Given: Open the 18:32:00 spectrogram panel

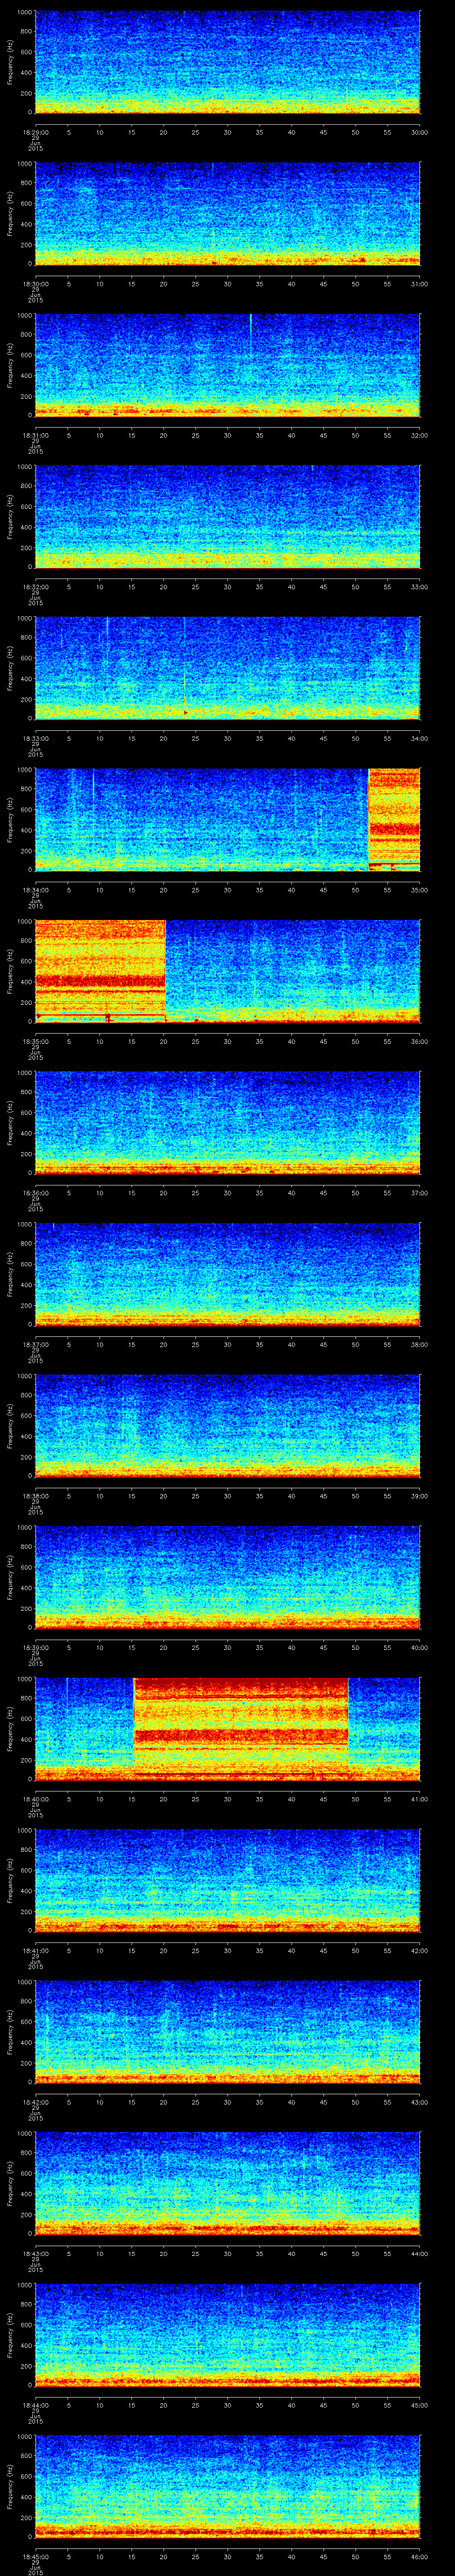Looking at the screenshot, I should [x=227, y=516].
